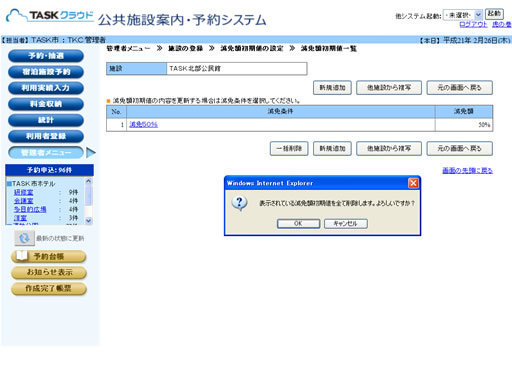Click キャンセル in the dialog
The height and width of the screenshot is (384, 512).
click(346, 223)
